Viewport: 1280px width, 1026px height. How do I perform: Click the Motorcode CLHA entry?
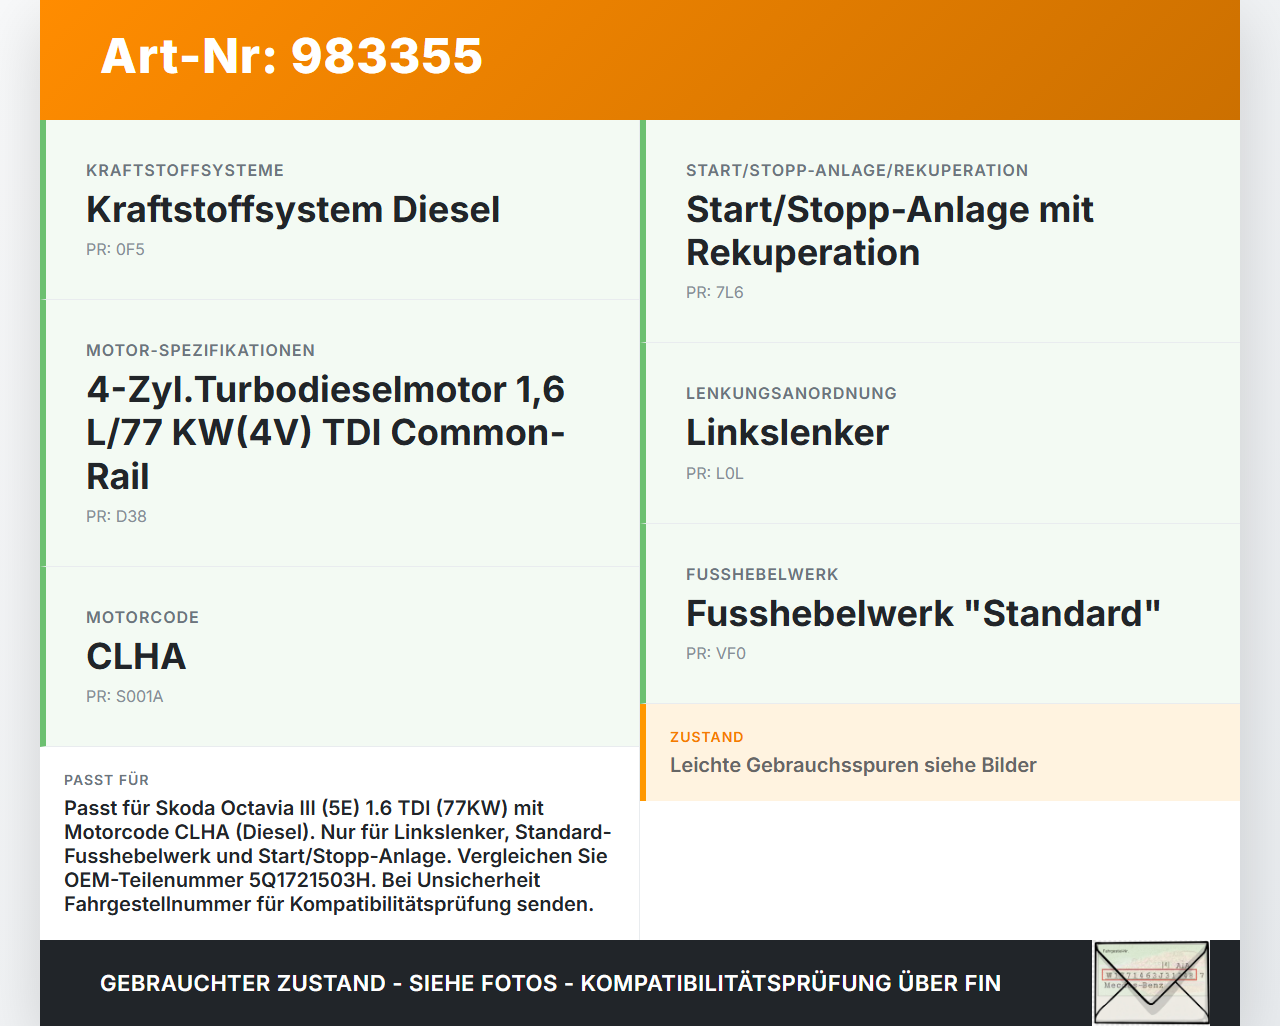click(136, 657)
